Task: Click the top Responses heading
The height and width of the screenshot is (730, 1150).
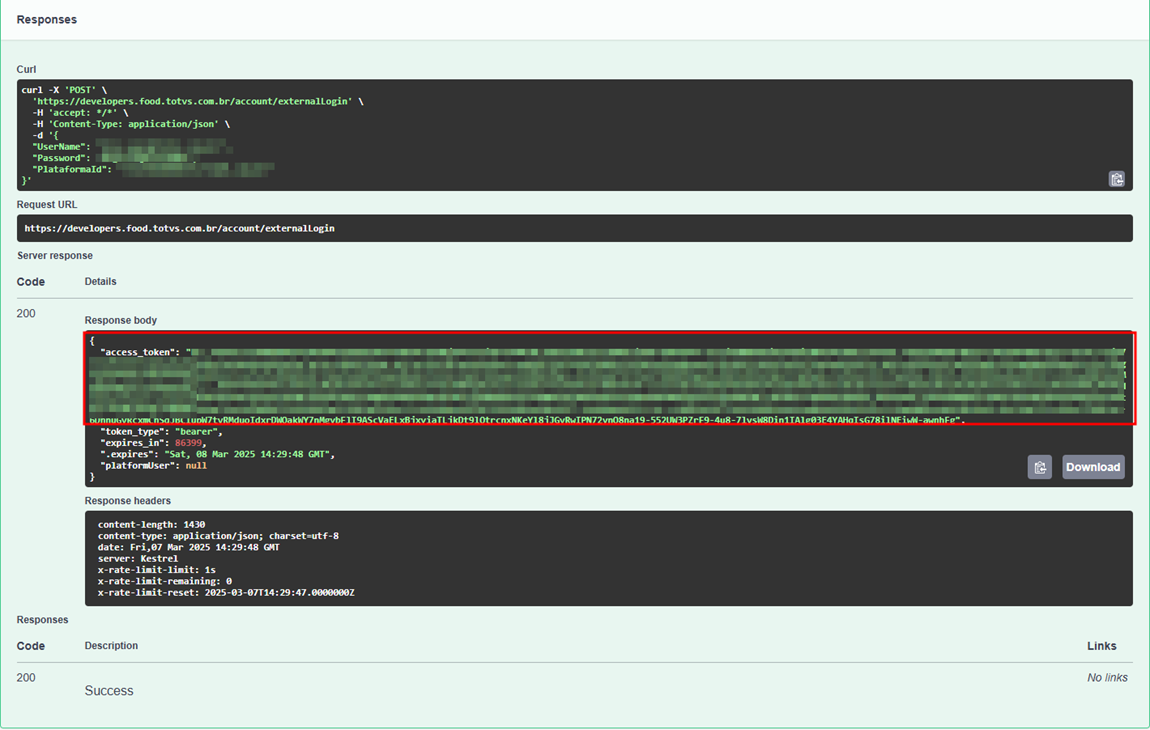Action: click(x=47, y=20)
